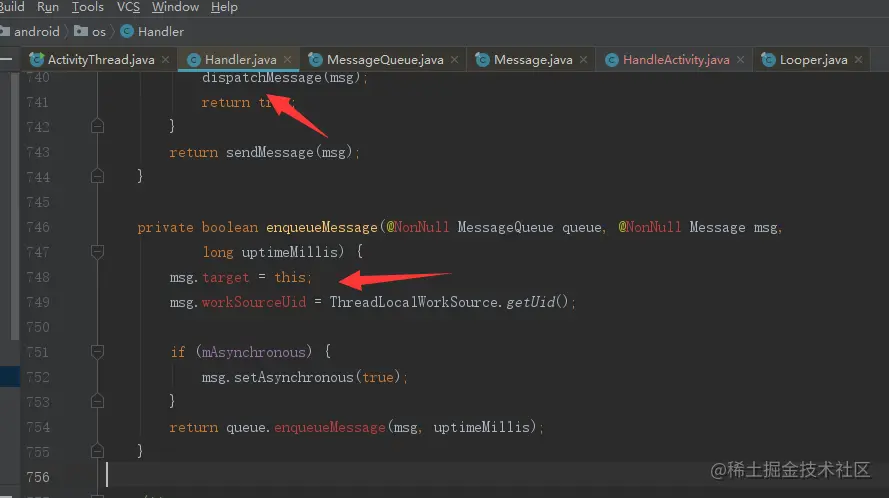The height and width of the screenshot is (498, 889).
Task: Collapse method ending at line 744
Action: [x=98, y=176]
